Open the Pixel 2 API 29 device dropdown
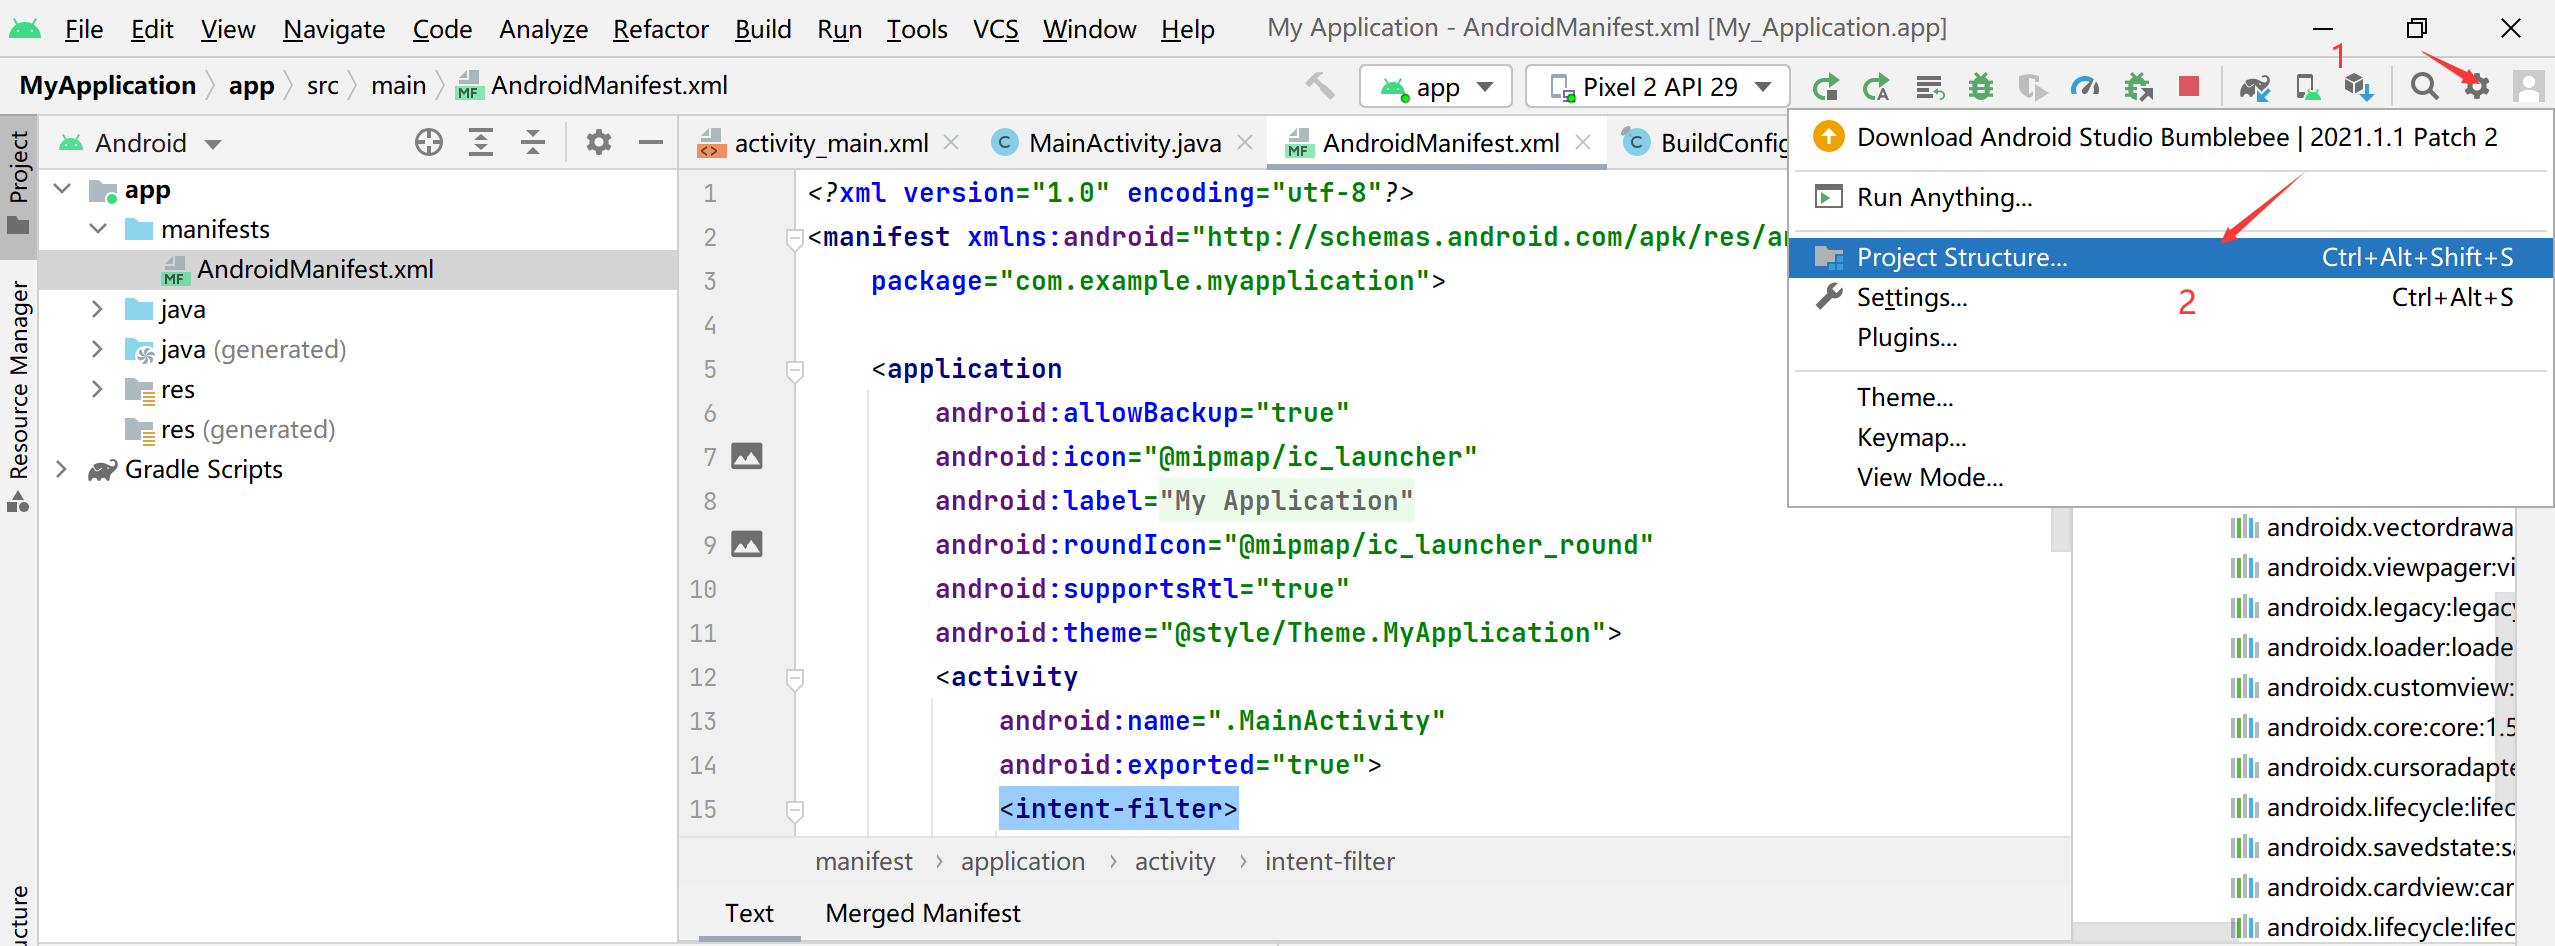This screenshot has width=2555, height=946. [1658, 87]
